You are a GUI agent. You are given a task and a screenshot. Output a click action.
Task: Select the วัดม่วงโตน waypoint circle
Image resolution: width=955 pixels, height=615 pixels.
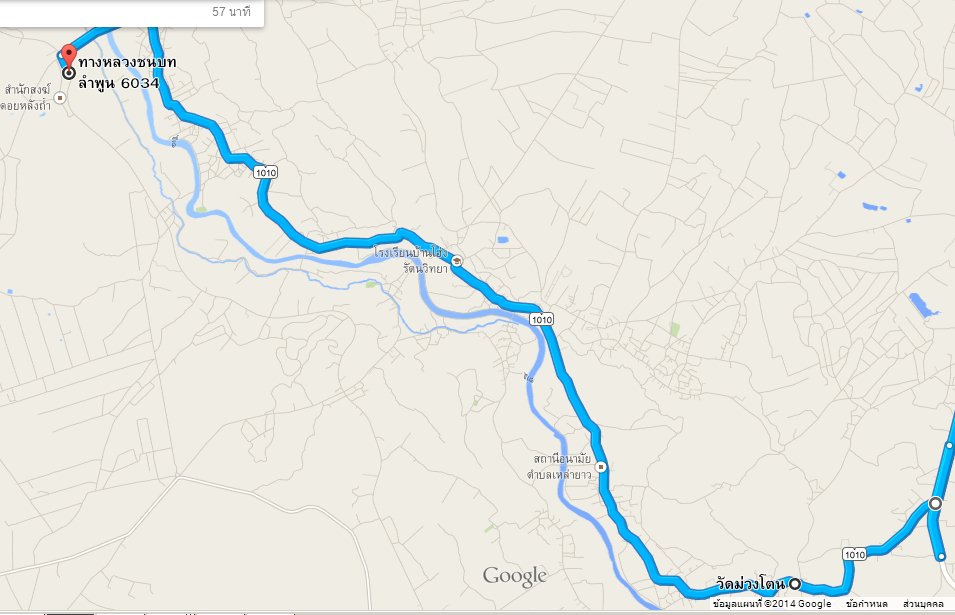click(795, 584)
